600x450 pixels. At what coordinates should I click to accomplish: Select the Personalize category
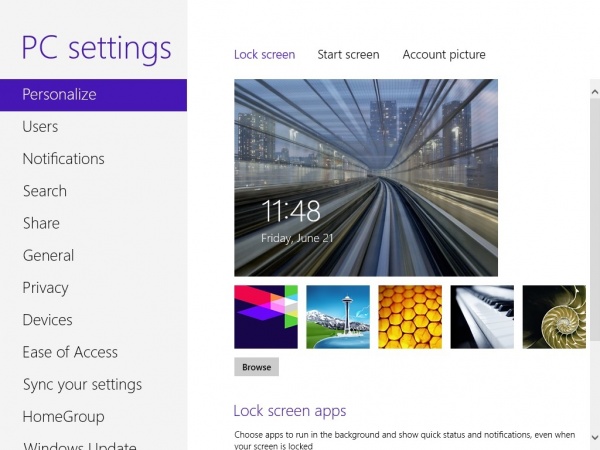point(93,95)
